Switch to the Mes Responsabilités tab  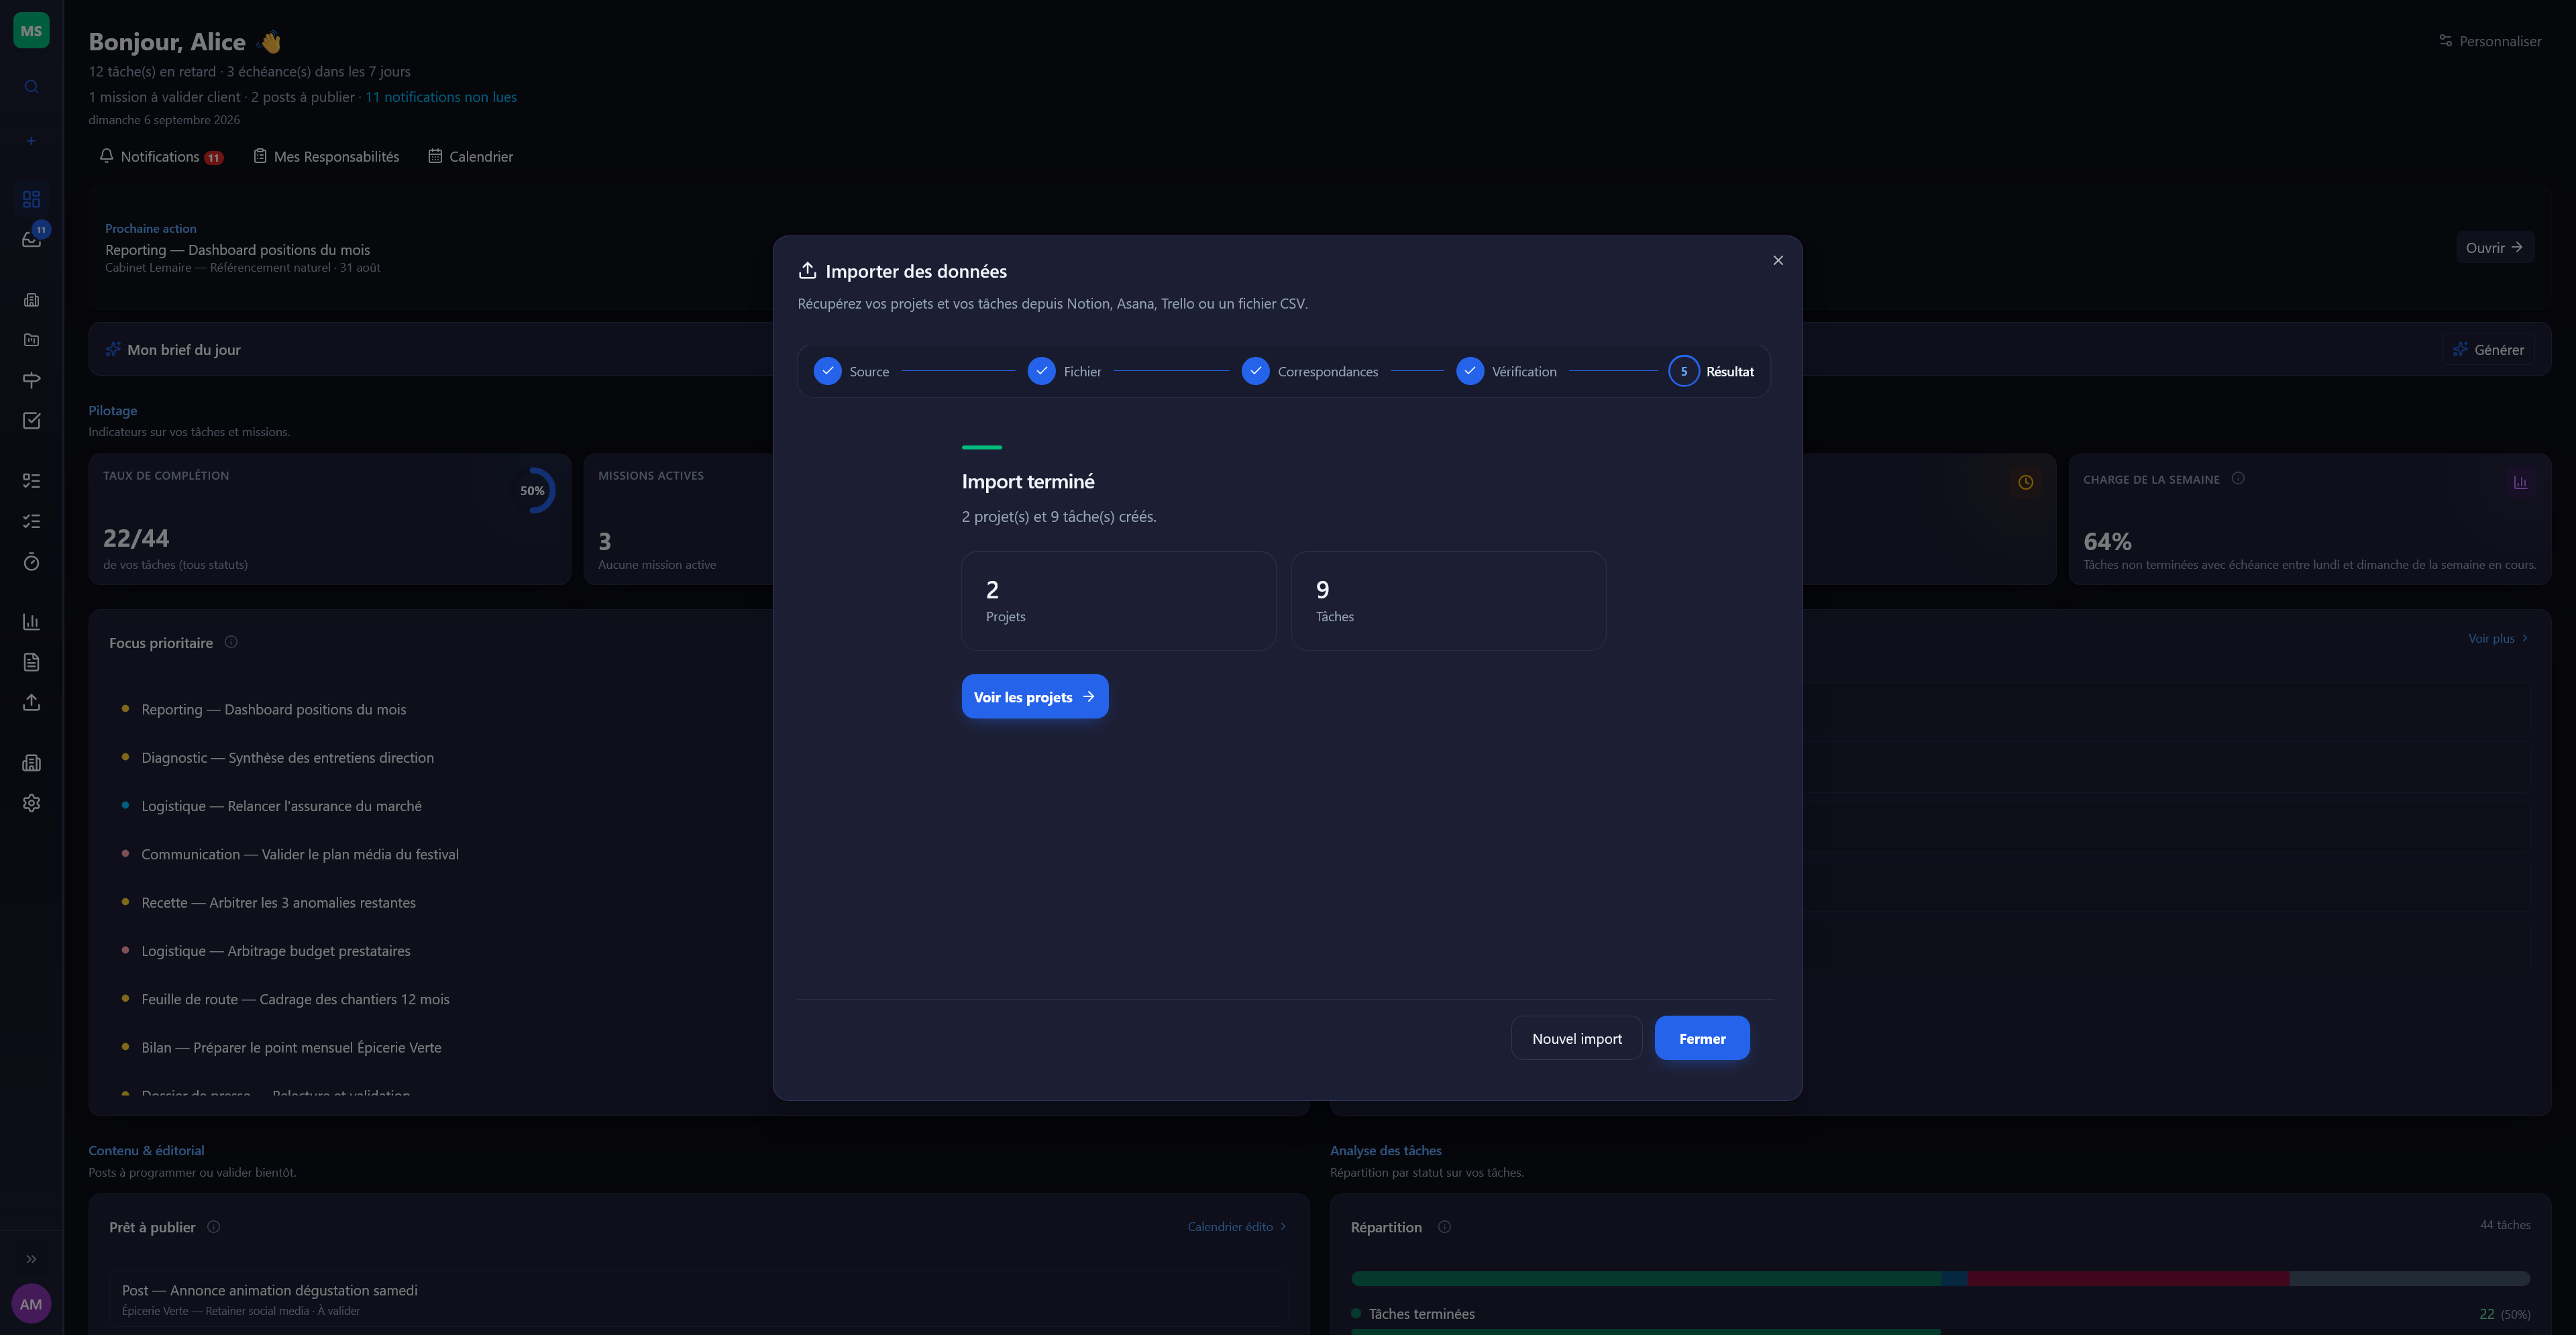pos(326,157)
